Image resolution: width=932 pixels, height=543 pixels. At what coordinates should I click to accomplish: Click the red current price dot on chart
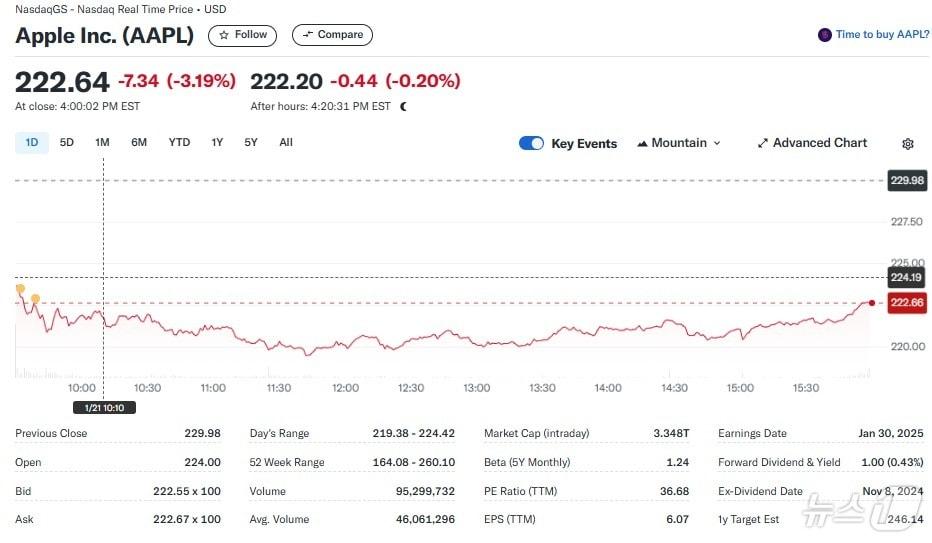tap(872, 302)
